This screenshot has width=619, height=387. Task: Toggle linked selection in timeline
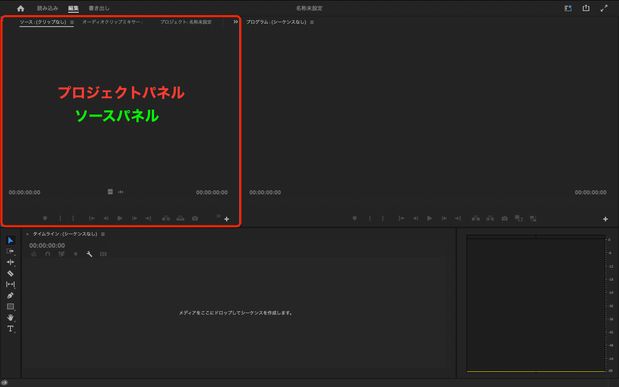62,254
